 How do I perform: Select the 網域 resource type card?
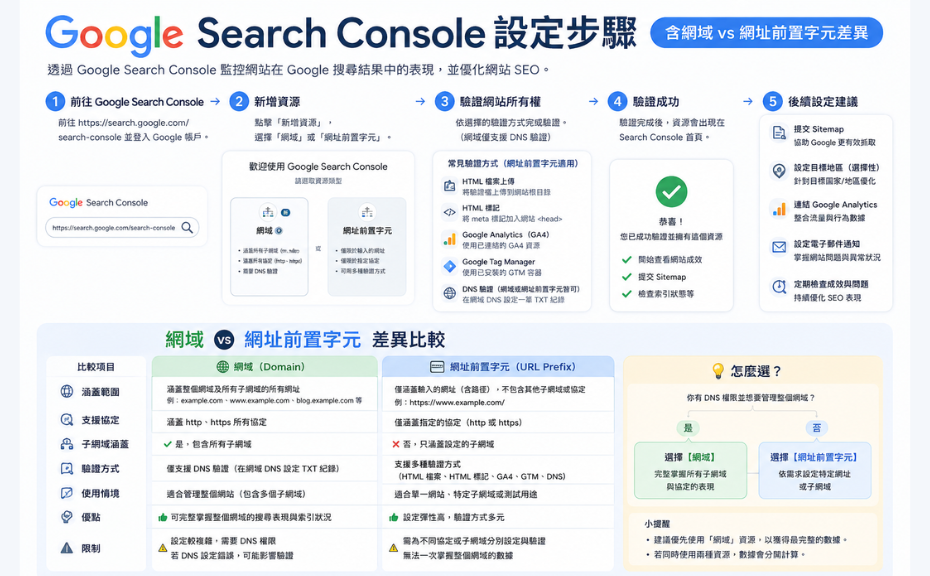(269, 246)
